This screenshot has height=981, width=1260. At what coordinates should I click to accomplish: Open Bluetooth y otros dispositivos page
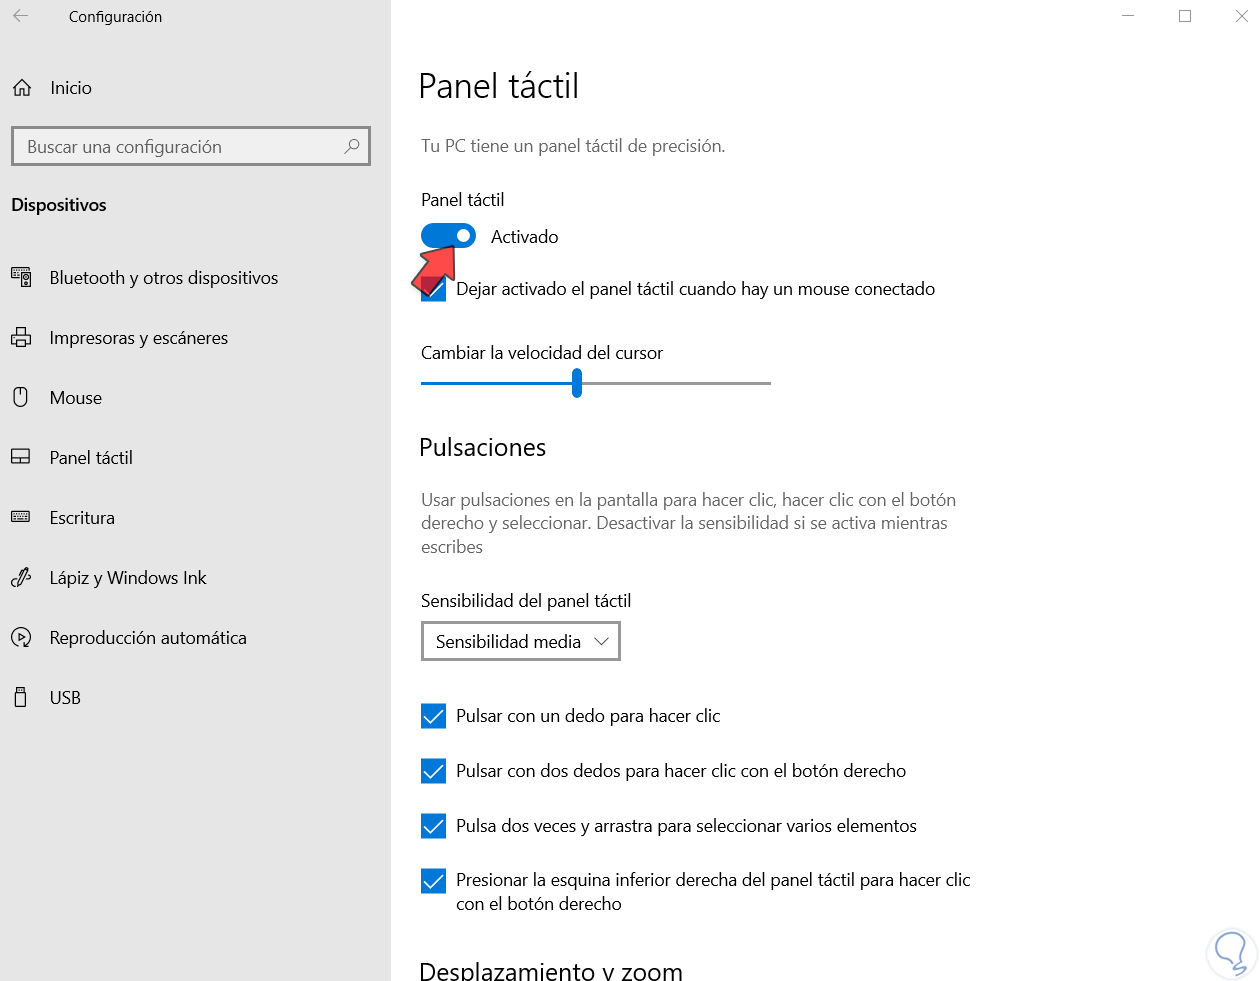(164, 277)
